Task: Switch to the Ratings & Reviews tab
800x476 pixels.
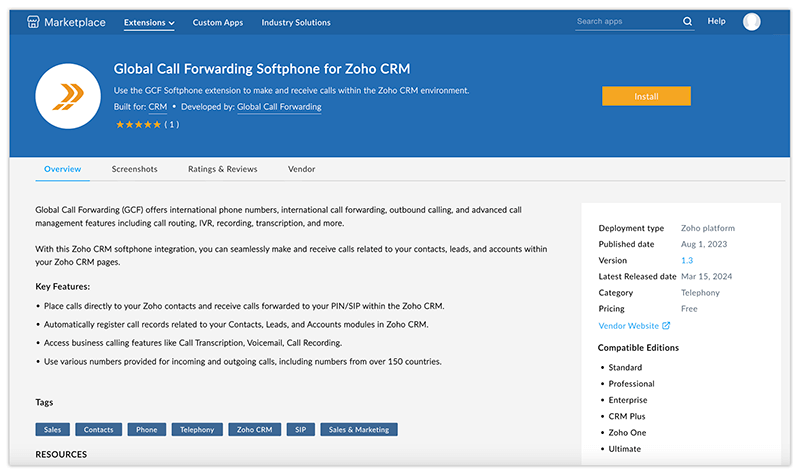Action: pyautogui.click(x=222, y=169)
